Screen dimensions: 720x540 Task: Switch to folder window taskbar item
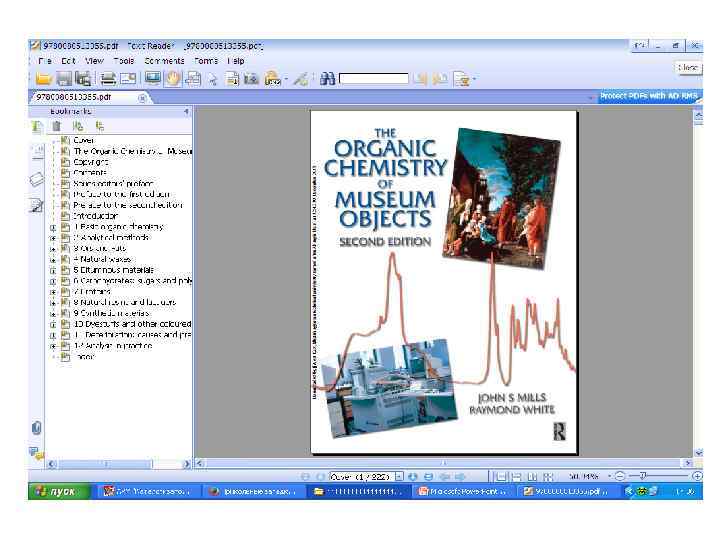[359, 491]
